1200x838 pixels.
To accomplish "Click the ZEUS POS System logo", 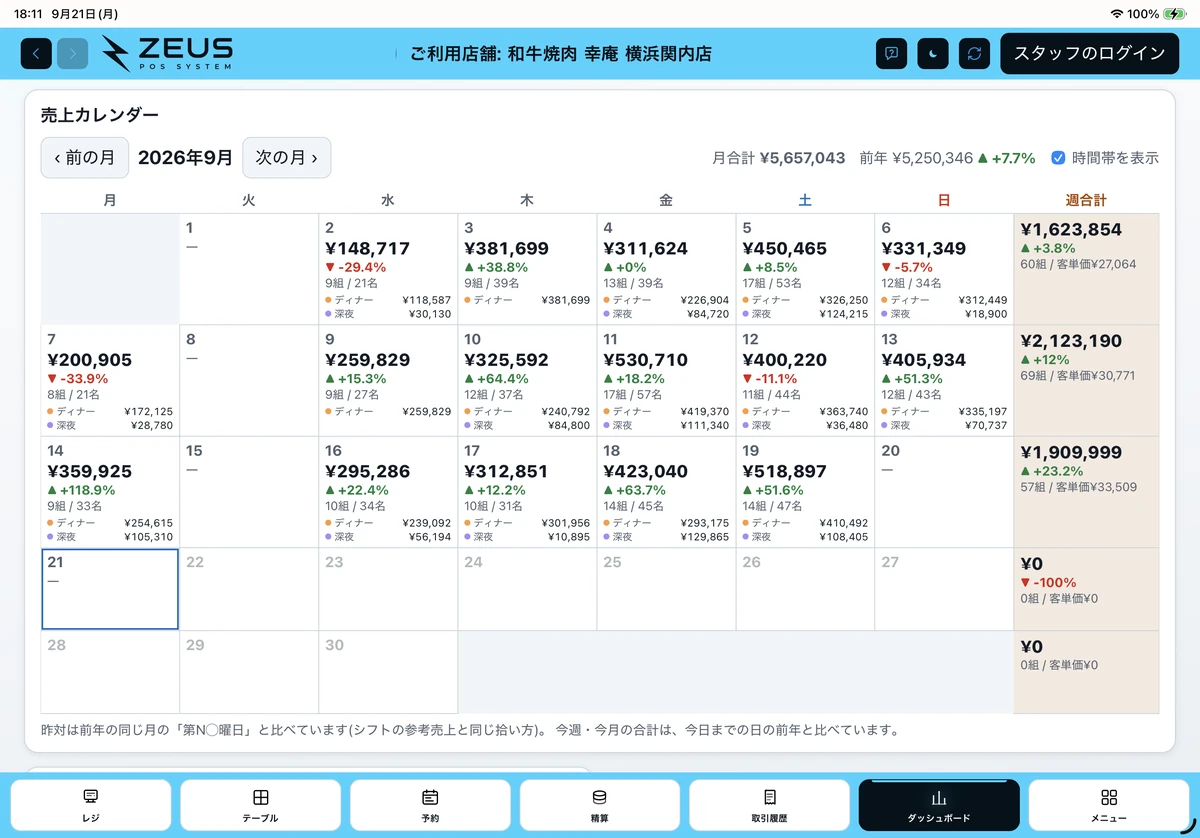I will click(167, 53).
